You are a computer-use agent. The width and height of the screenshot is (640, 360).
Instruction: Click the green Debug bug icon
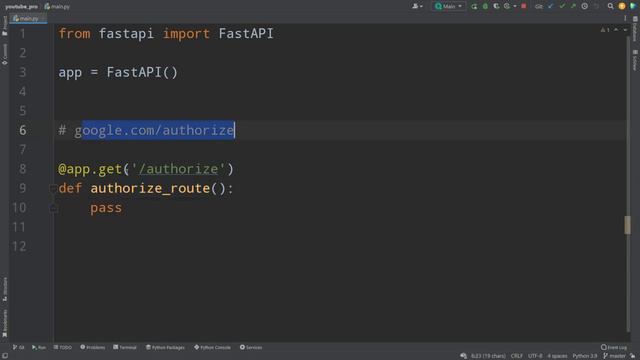click(x=485, y=6)
